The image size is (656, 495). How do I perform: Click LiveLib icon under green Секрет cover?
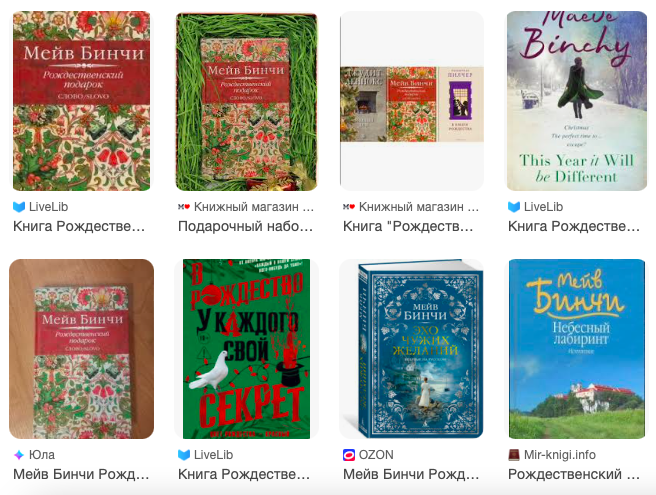click(184, 455)
